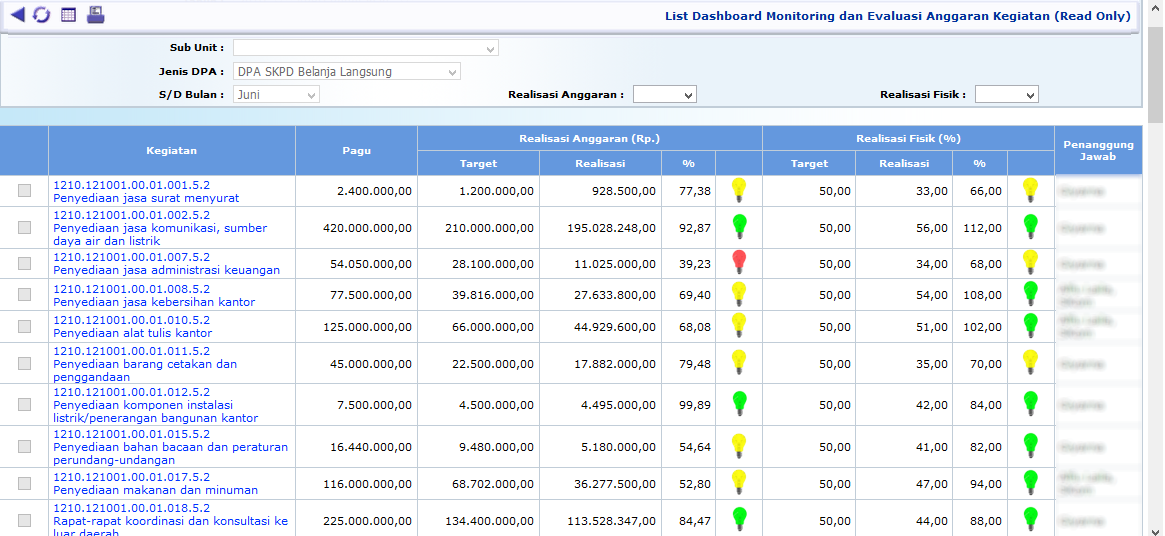Screen dimensions: 1165x536
Task: Open the Realisasi Fisik filter dropdown
Action: click(x=1006, y=94)
